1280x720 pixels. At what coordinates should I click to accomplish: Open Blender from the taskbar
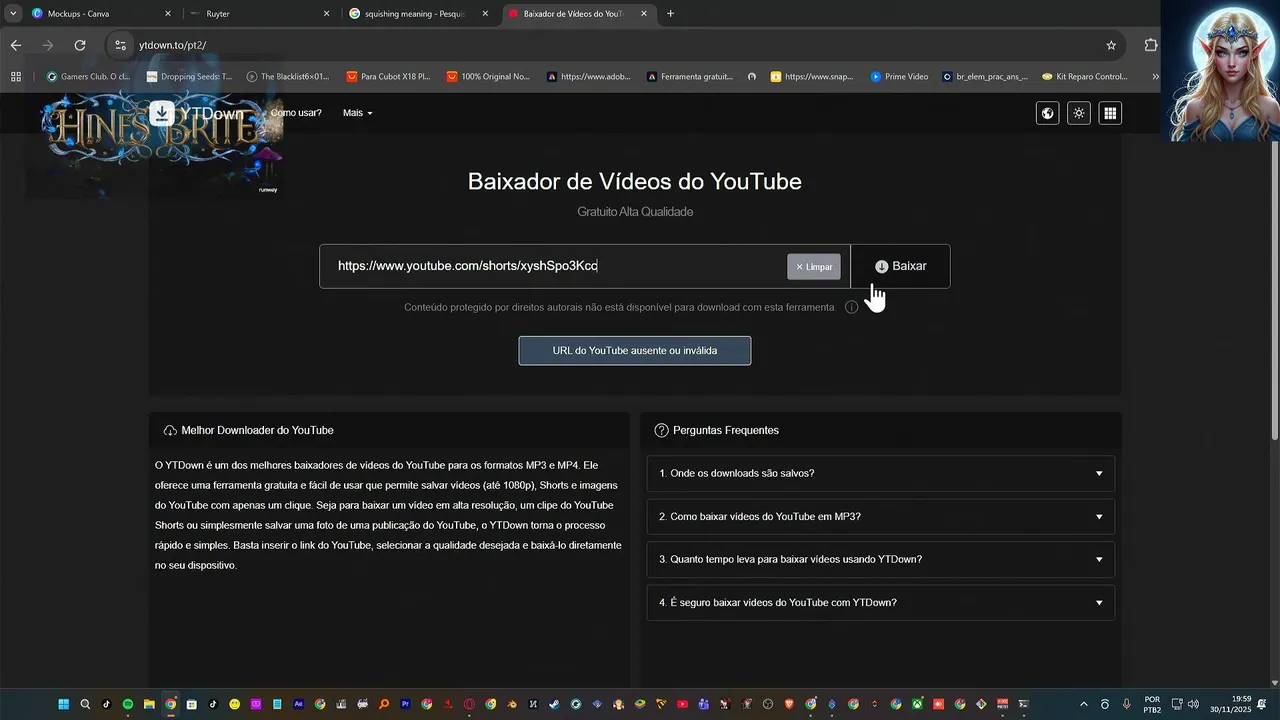coord(512,704)
